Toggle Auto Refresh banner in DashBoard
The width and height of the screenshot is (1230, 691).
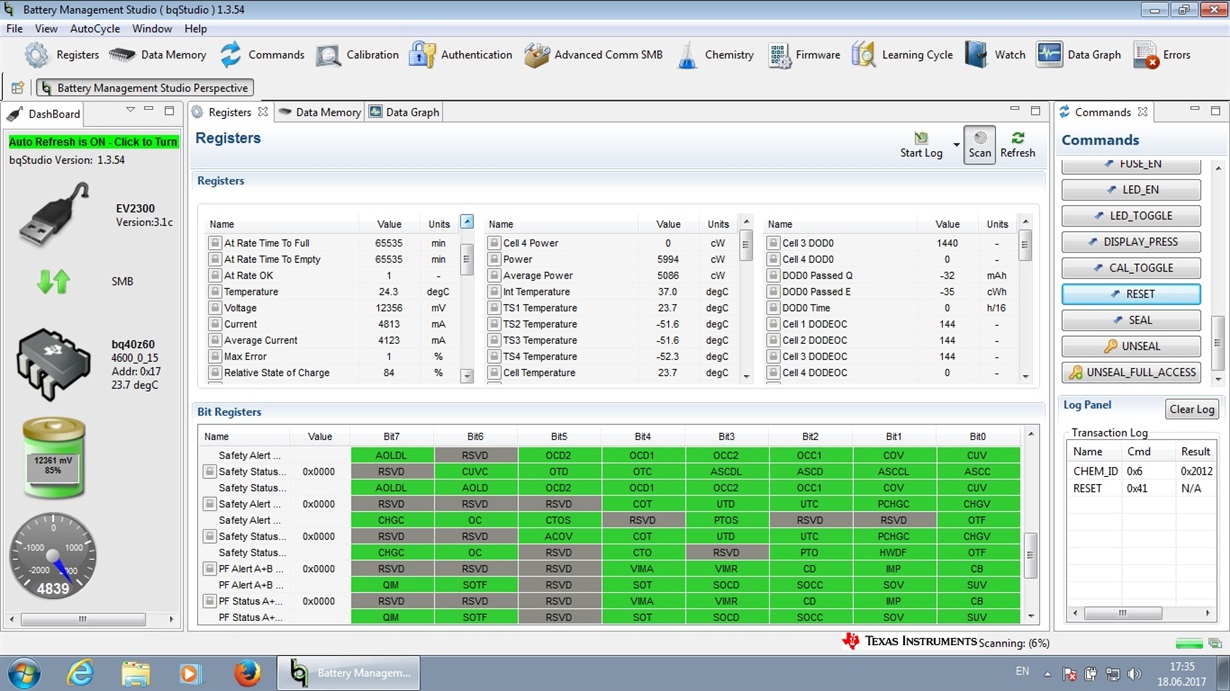pos(93,142)
